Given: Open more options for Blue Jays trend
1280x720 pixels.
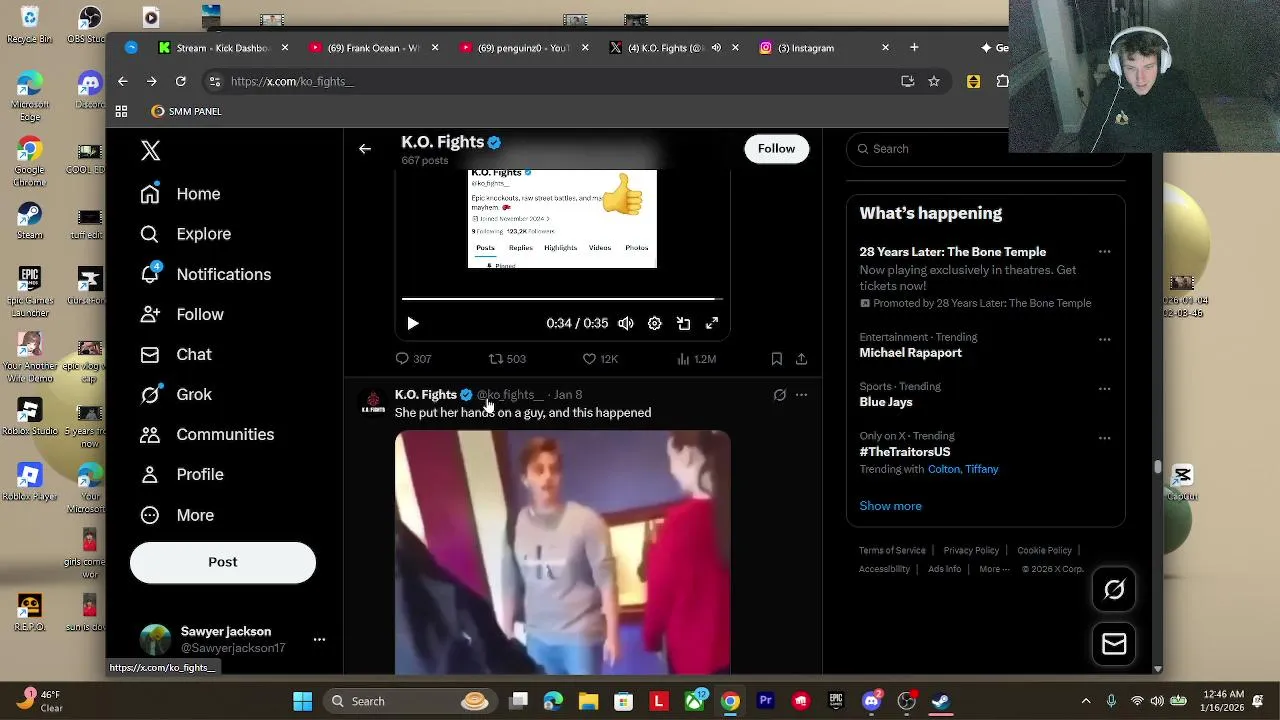Looking at the screenshot, I should point(1104,388).
